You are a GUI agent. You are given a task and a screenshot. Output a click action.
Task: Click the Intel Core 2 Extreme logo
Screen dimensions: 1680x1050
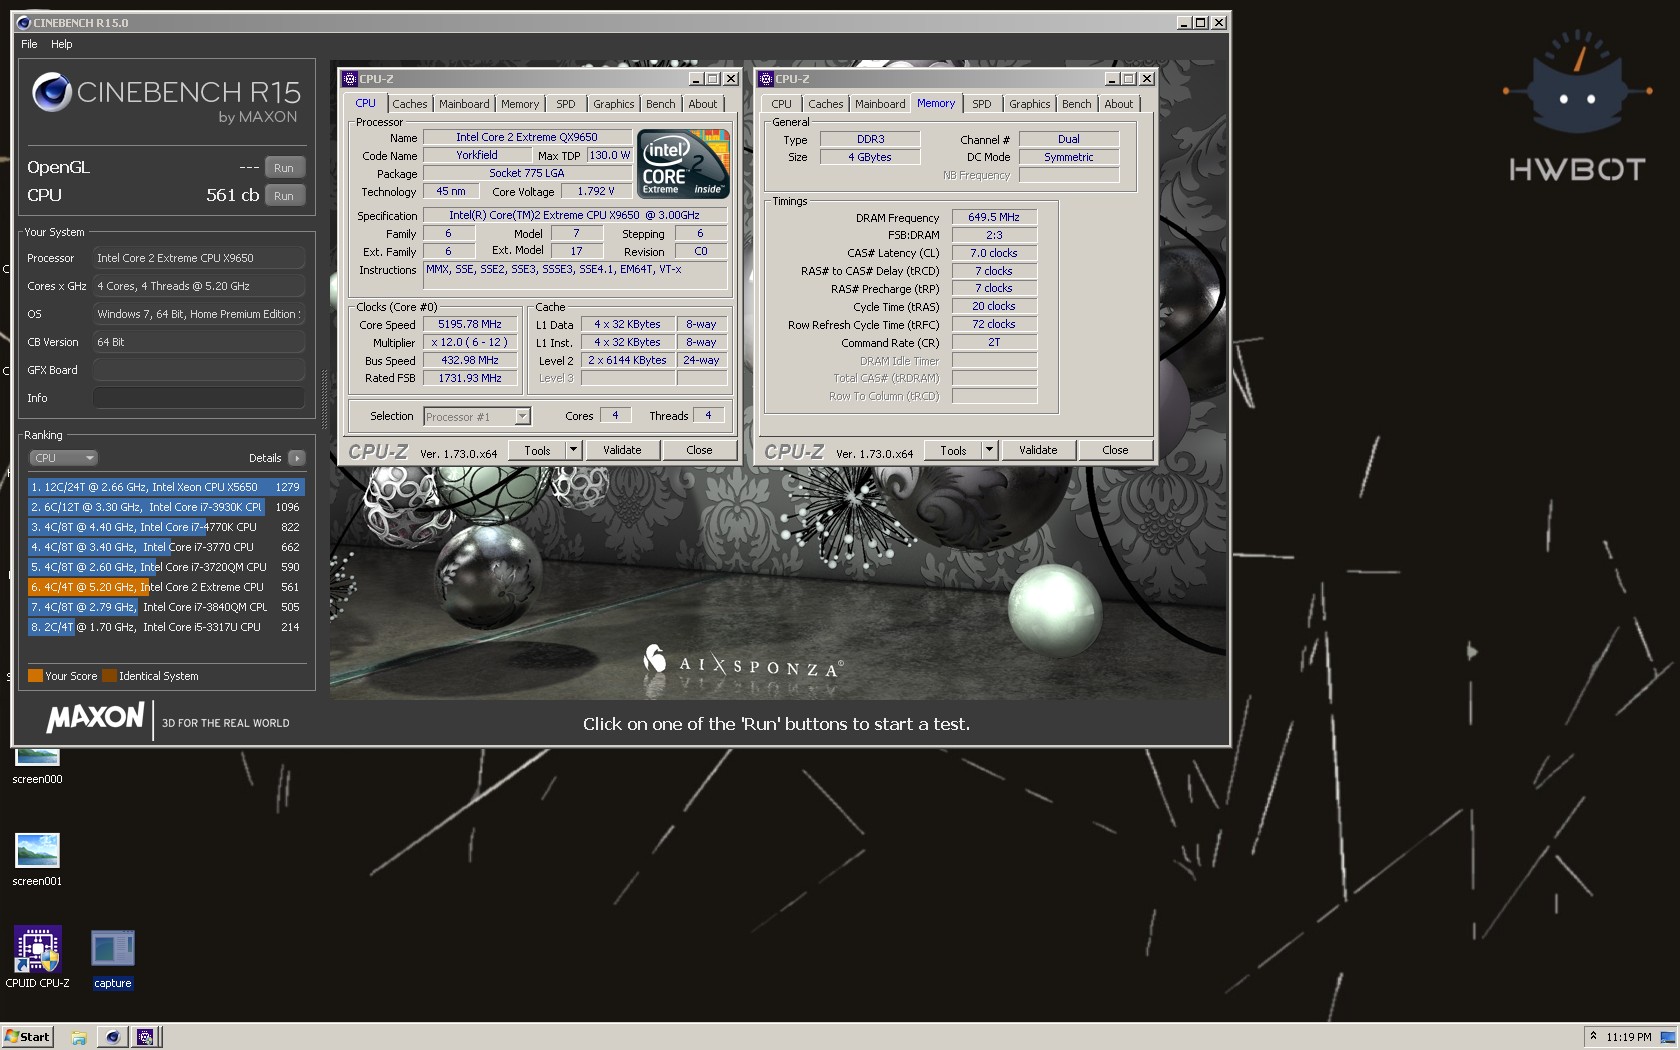point(683,164)
